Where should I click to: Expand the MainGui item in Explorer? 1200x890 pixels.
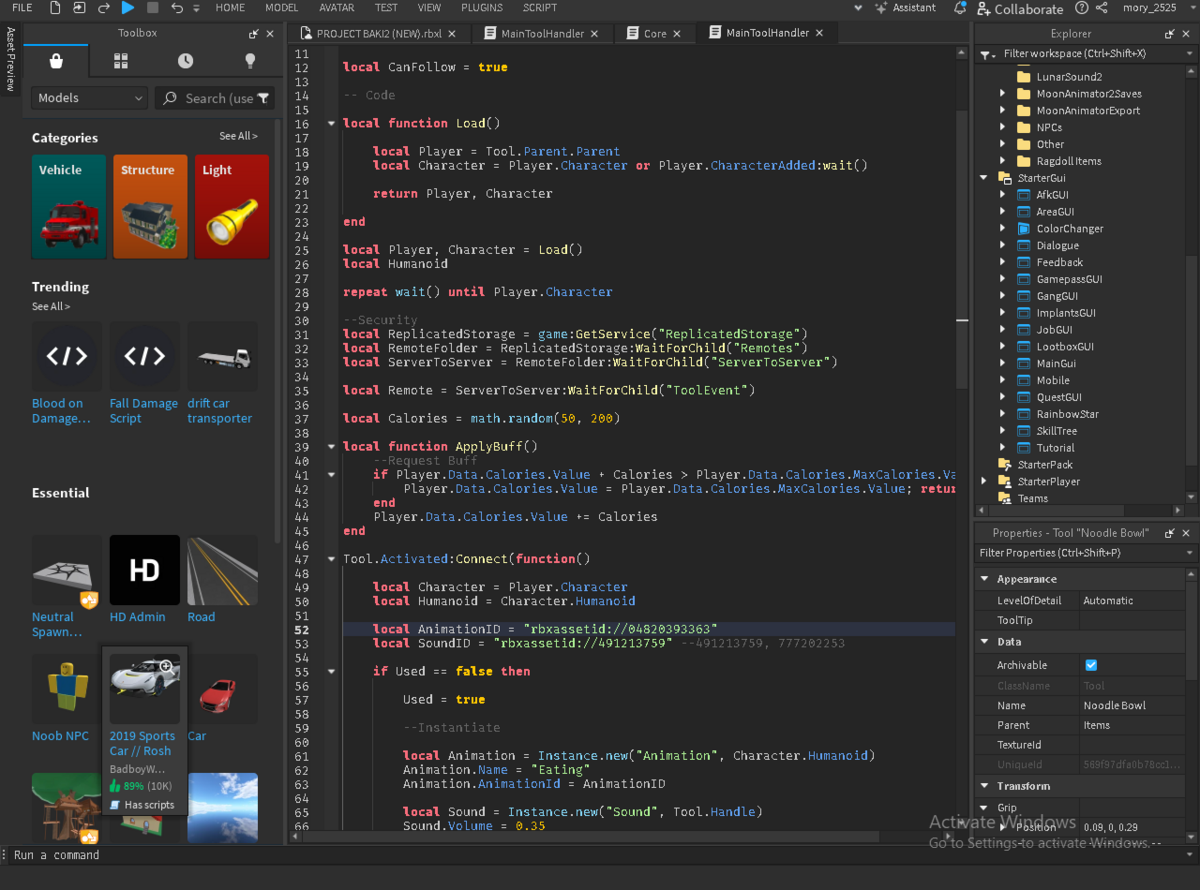[x=1003, y=364]
